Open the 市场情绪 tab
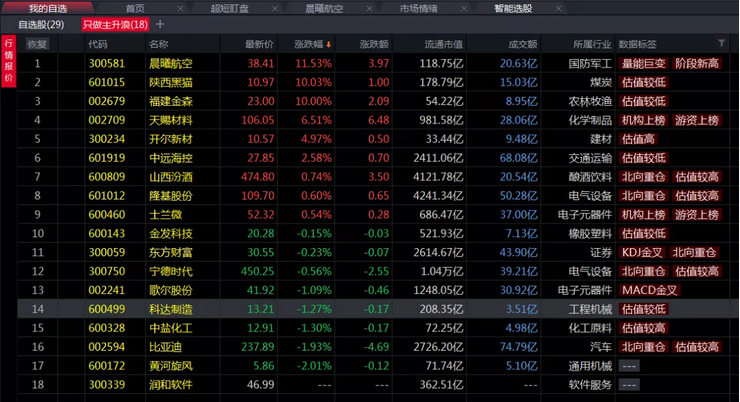 click(418, 7)
